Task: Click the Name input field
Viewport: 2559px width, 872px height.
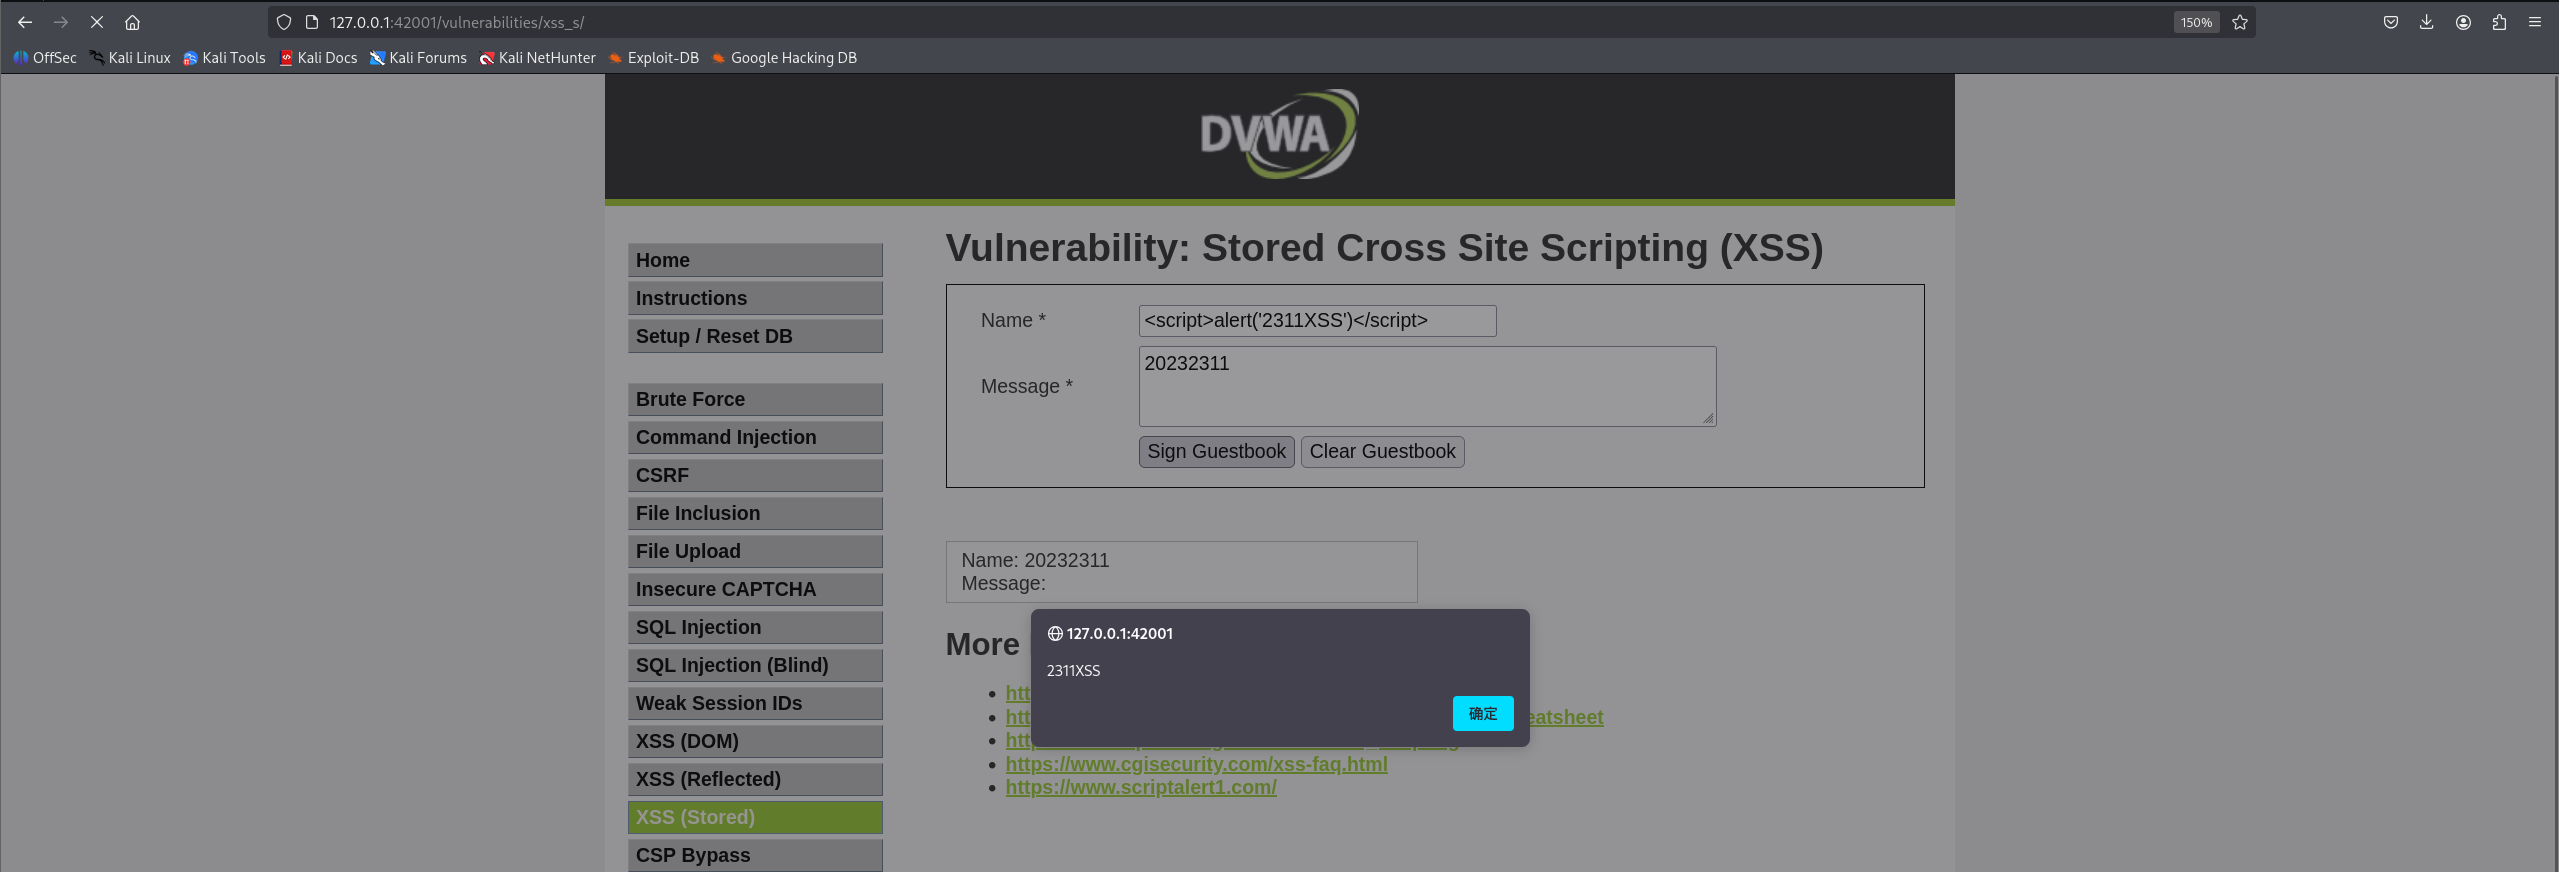Action: pyautogui.click(x=1317, y=321)
